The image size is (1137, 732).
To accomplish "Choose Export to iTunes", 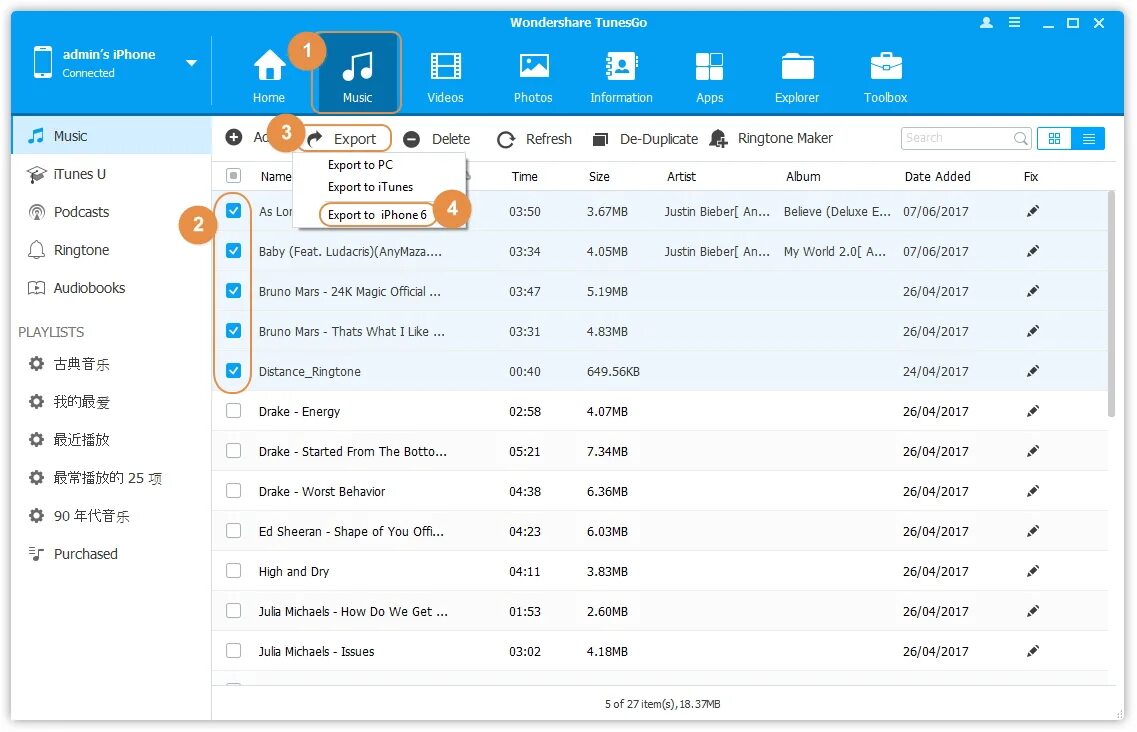I will 371,187.
